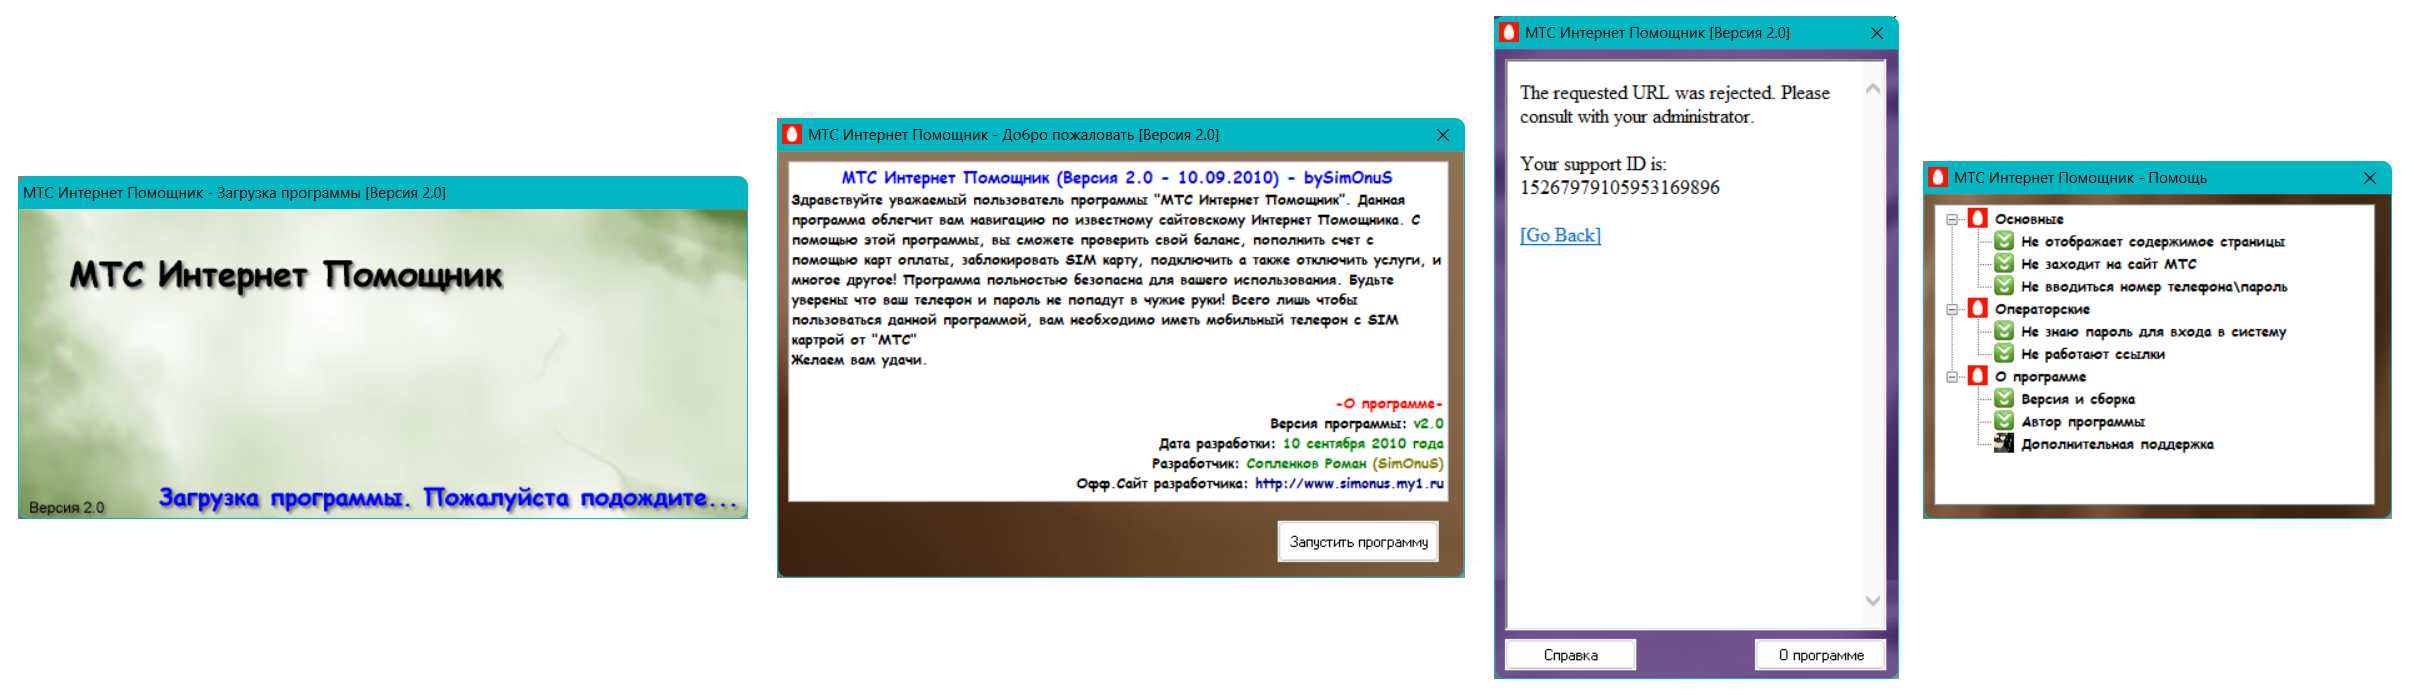The height and width of the screenshot is (695, 2414).
Task: Select the Не знаю пароль для входа topic
Action: [2153, 332]
